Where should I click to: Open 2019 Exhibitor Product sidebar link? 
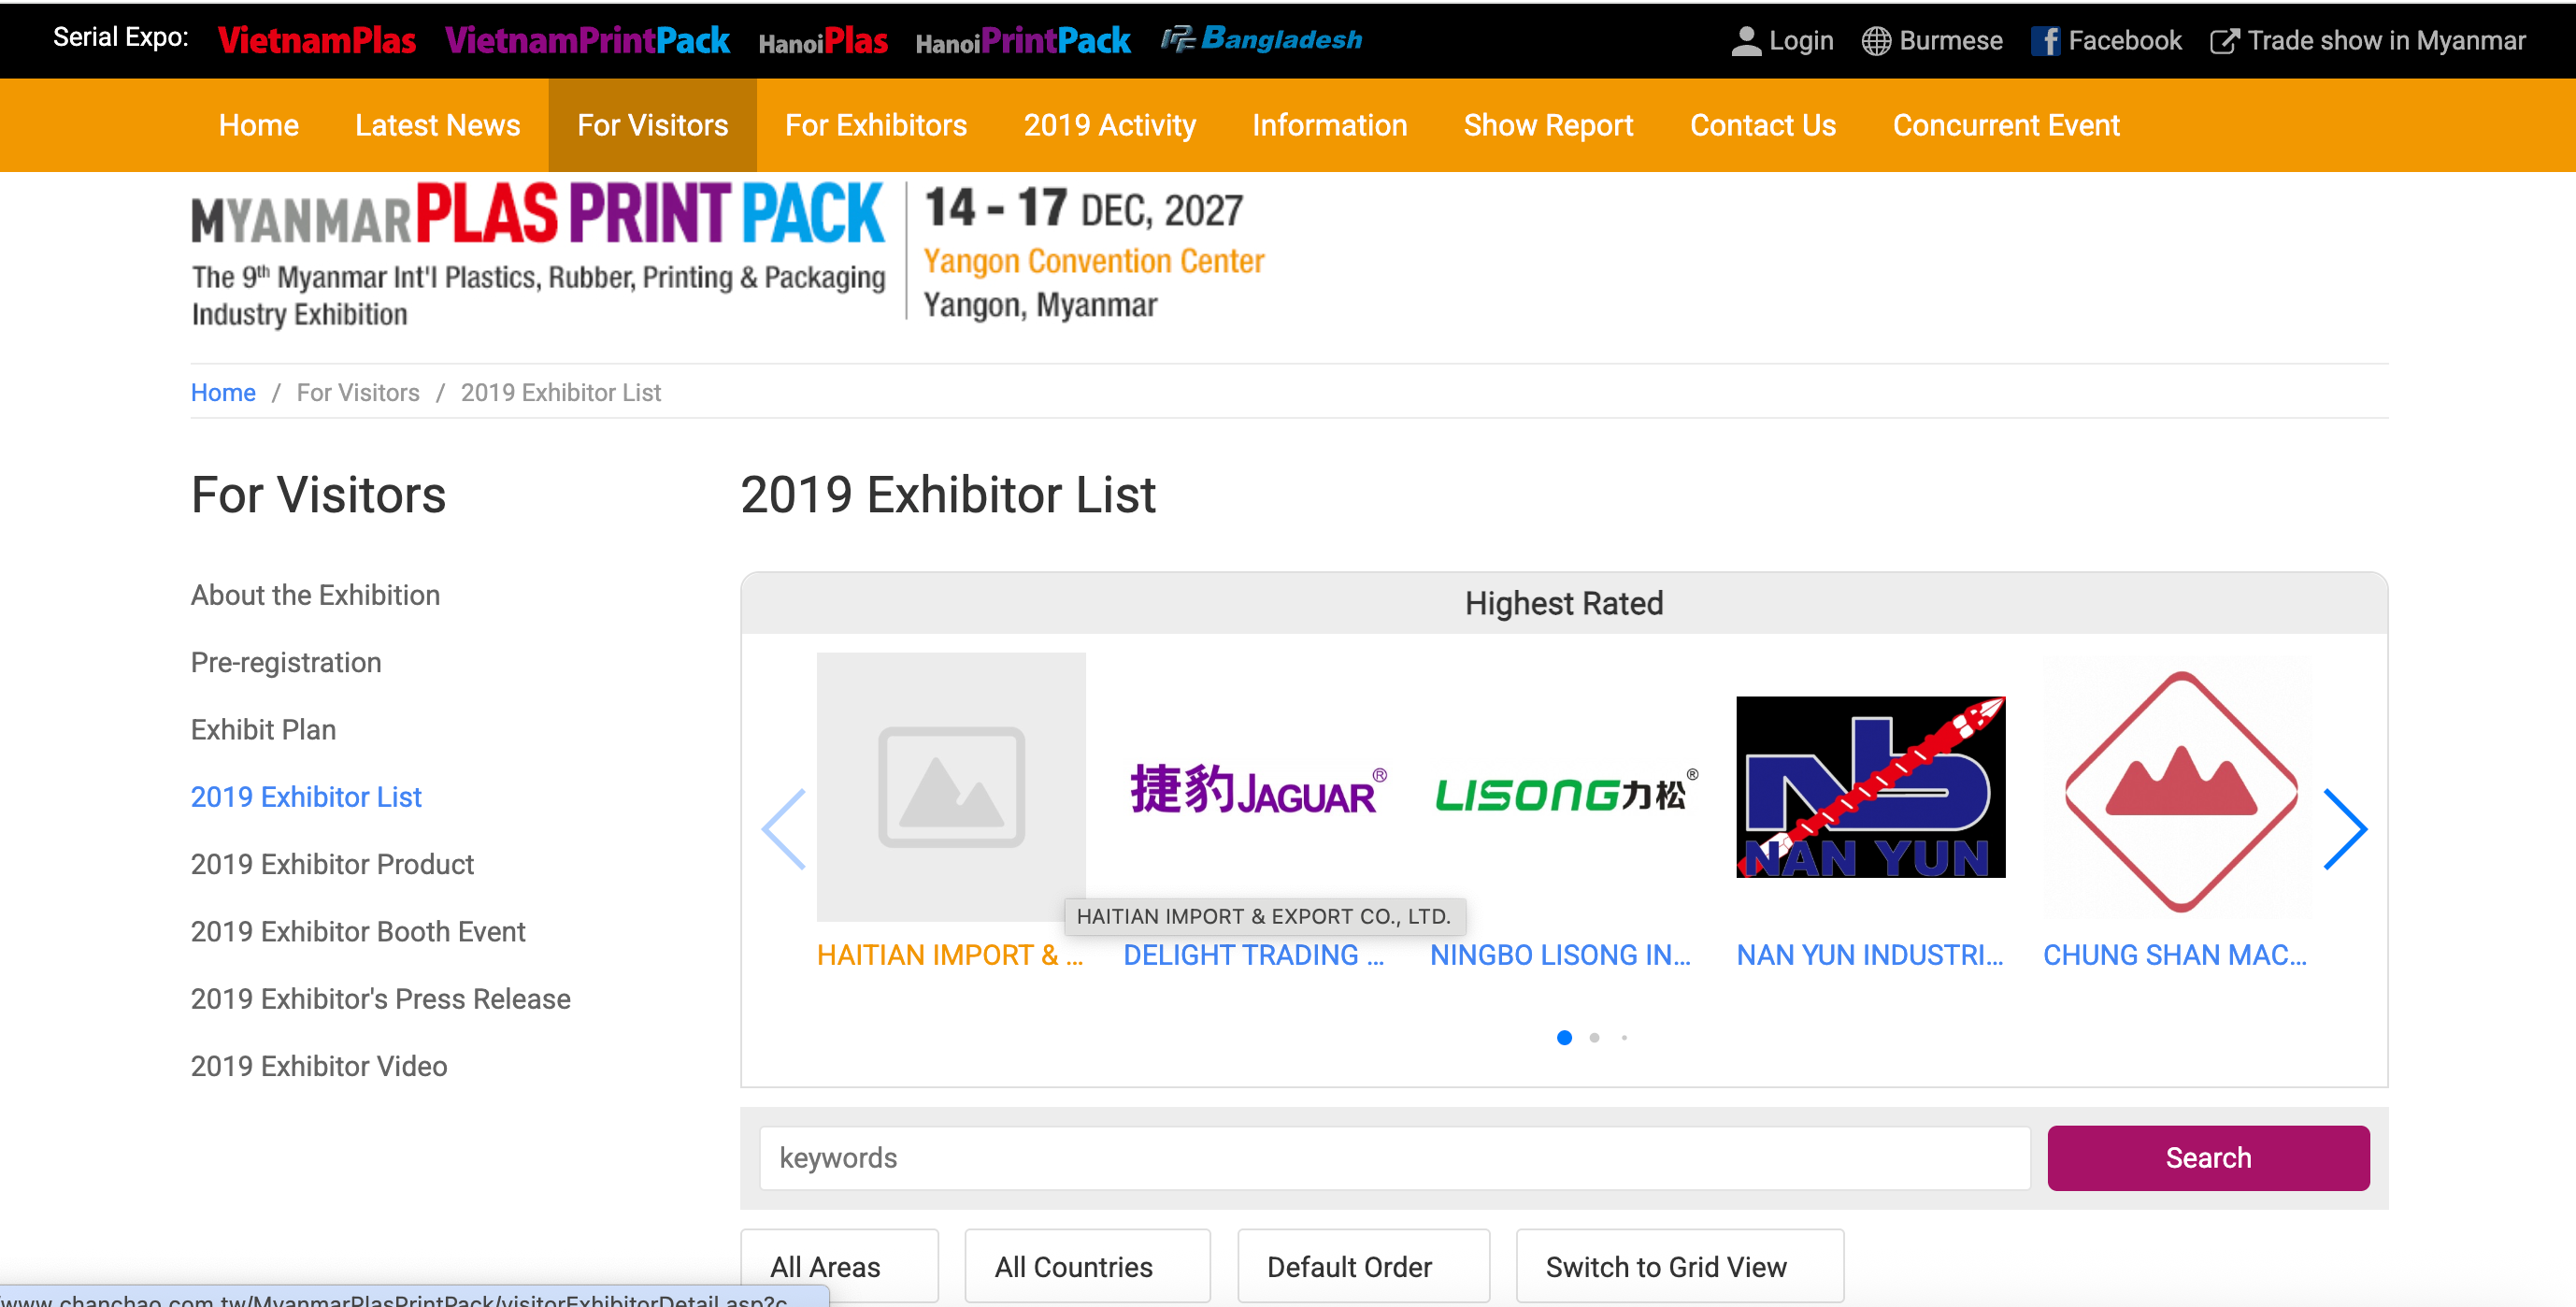332,864
